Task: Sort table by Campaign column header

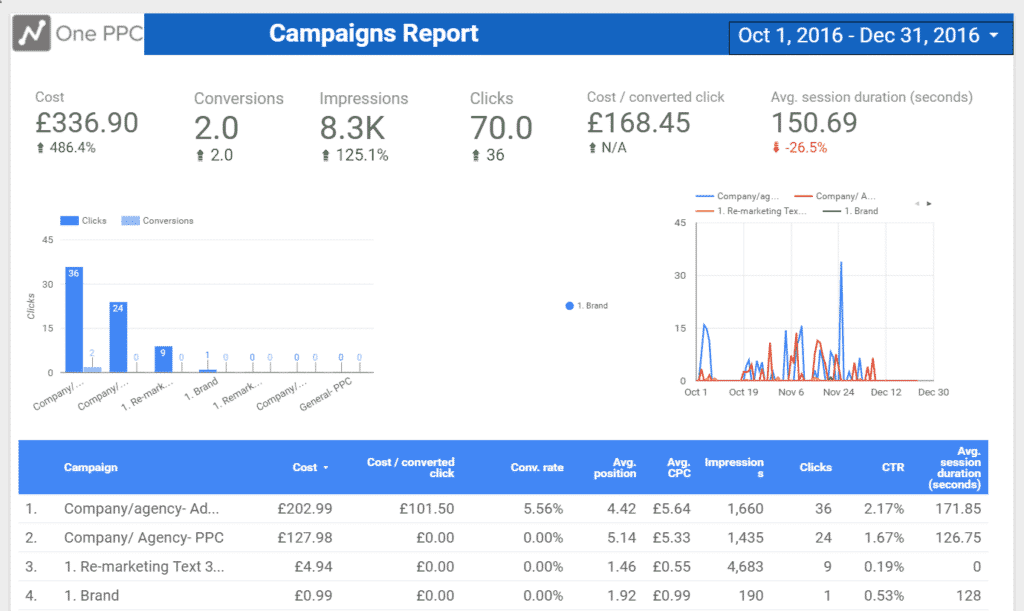Action: 90,467
